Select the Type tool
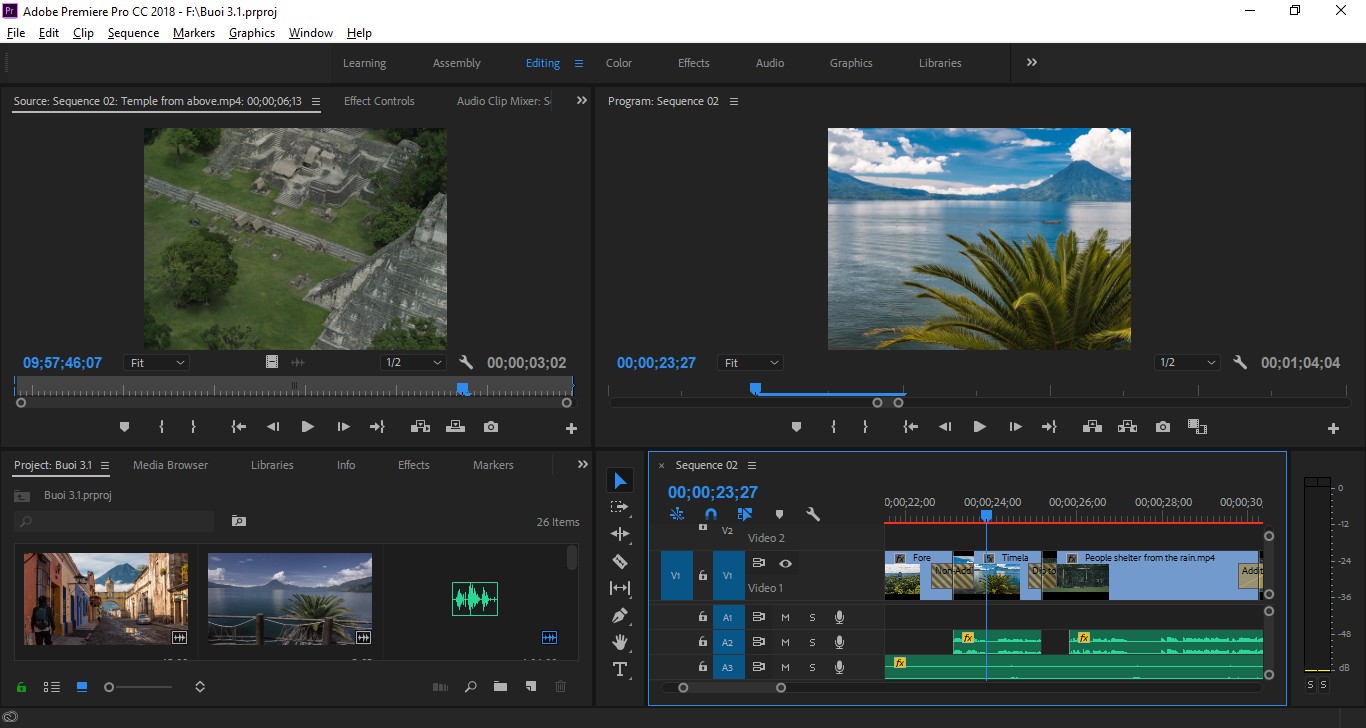This screenshot has height=728, width=1366. [x=620, y=669]
